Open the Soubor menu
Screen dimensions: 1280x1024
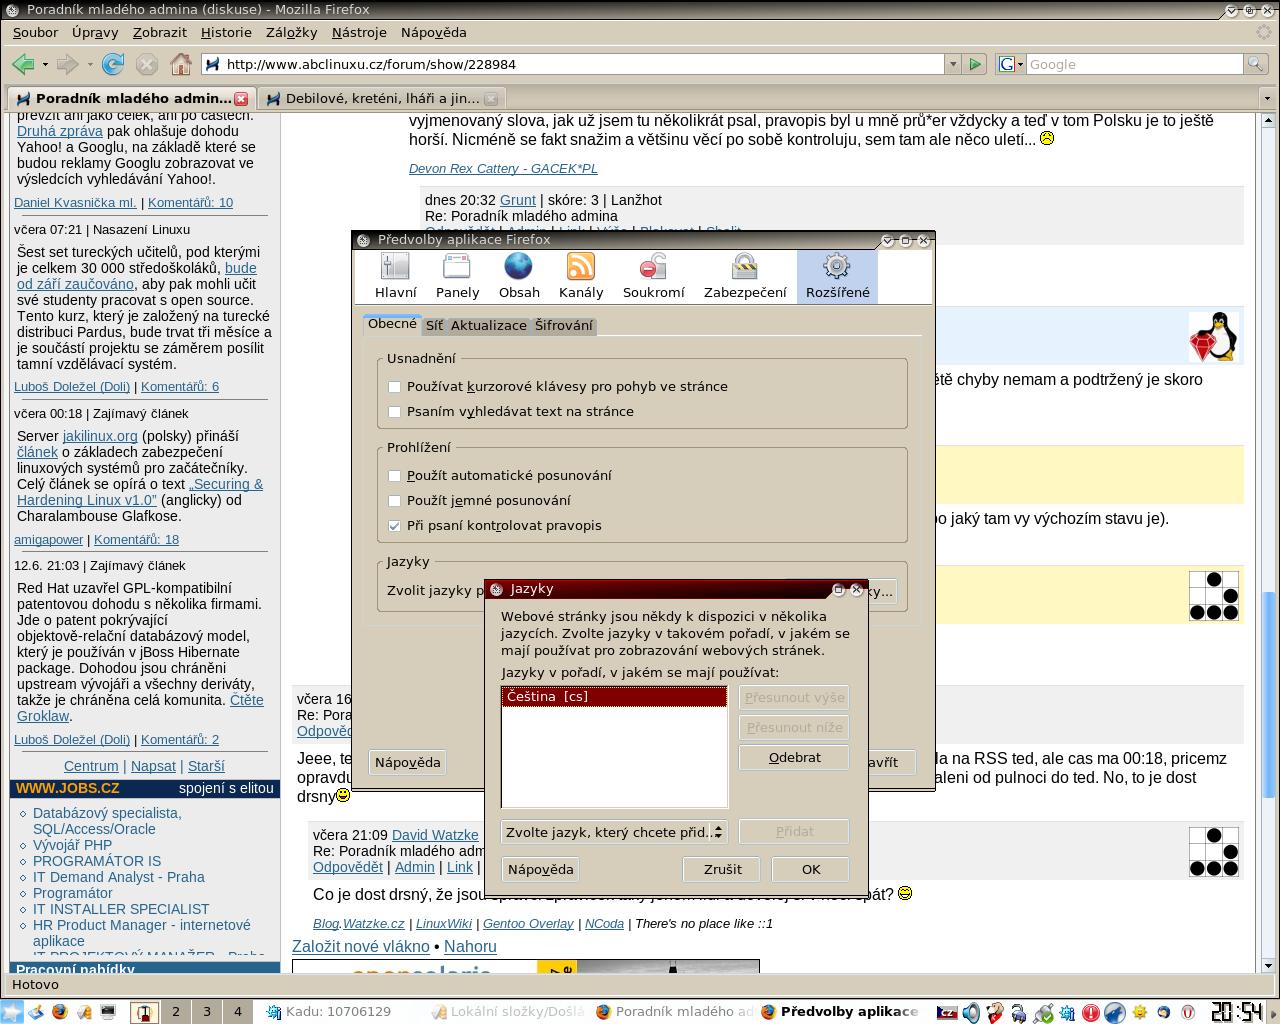pyautogui.click(x=35, y=32)
